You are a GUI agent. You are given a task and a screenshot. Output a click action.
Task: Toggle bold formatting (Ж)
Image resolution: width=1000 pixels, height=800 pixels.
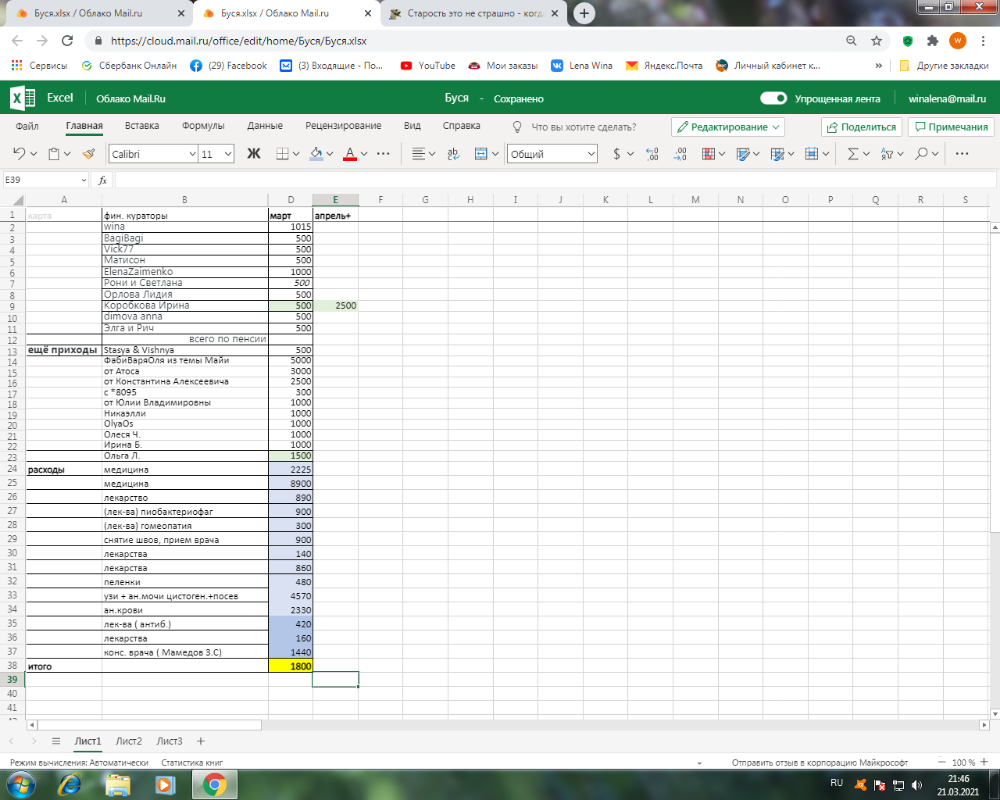coord(253,154)
